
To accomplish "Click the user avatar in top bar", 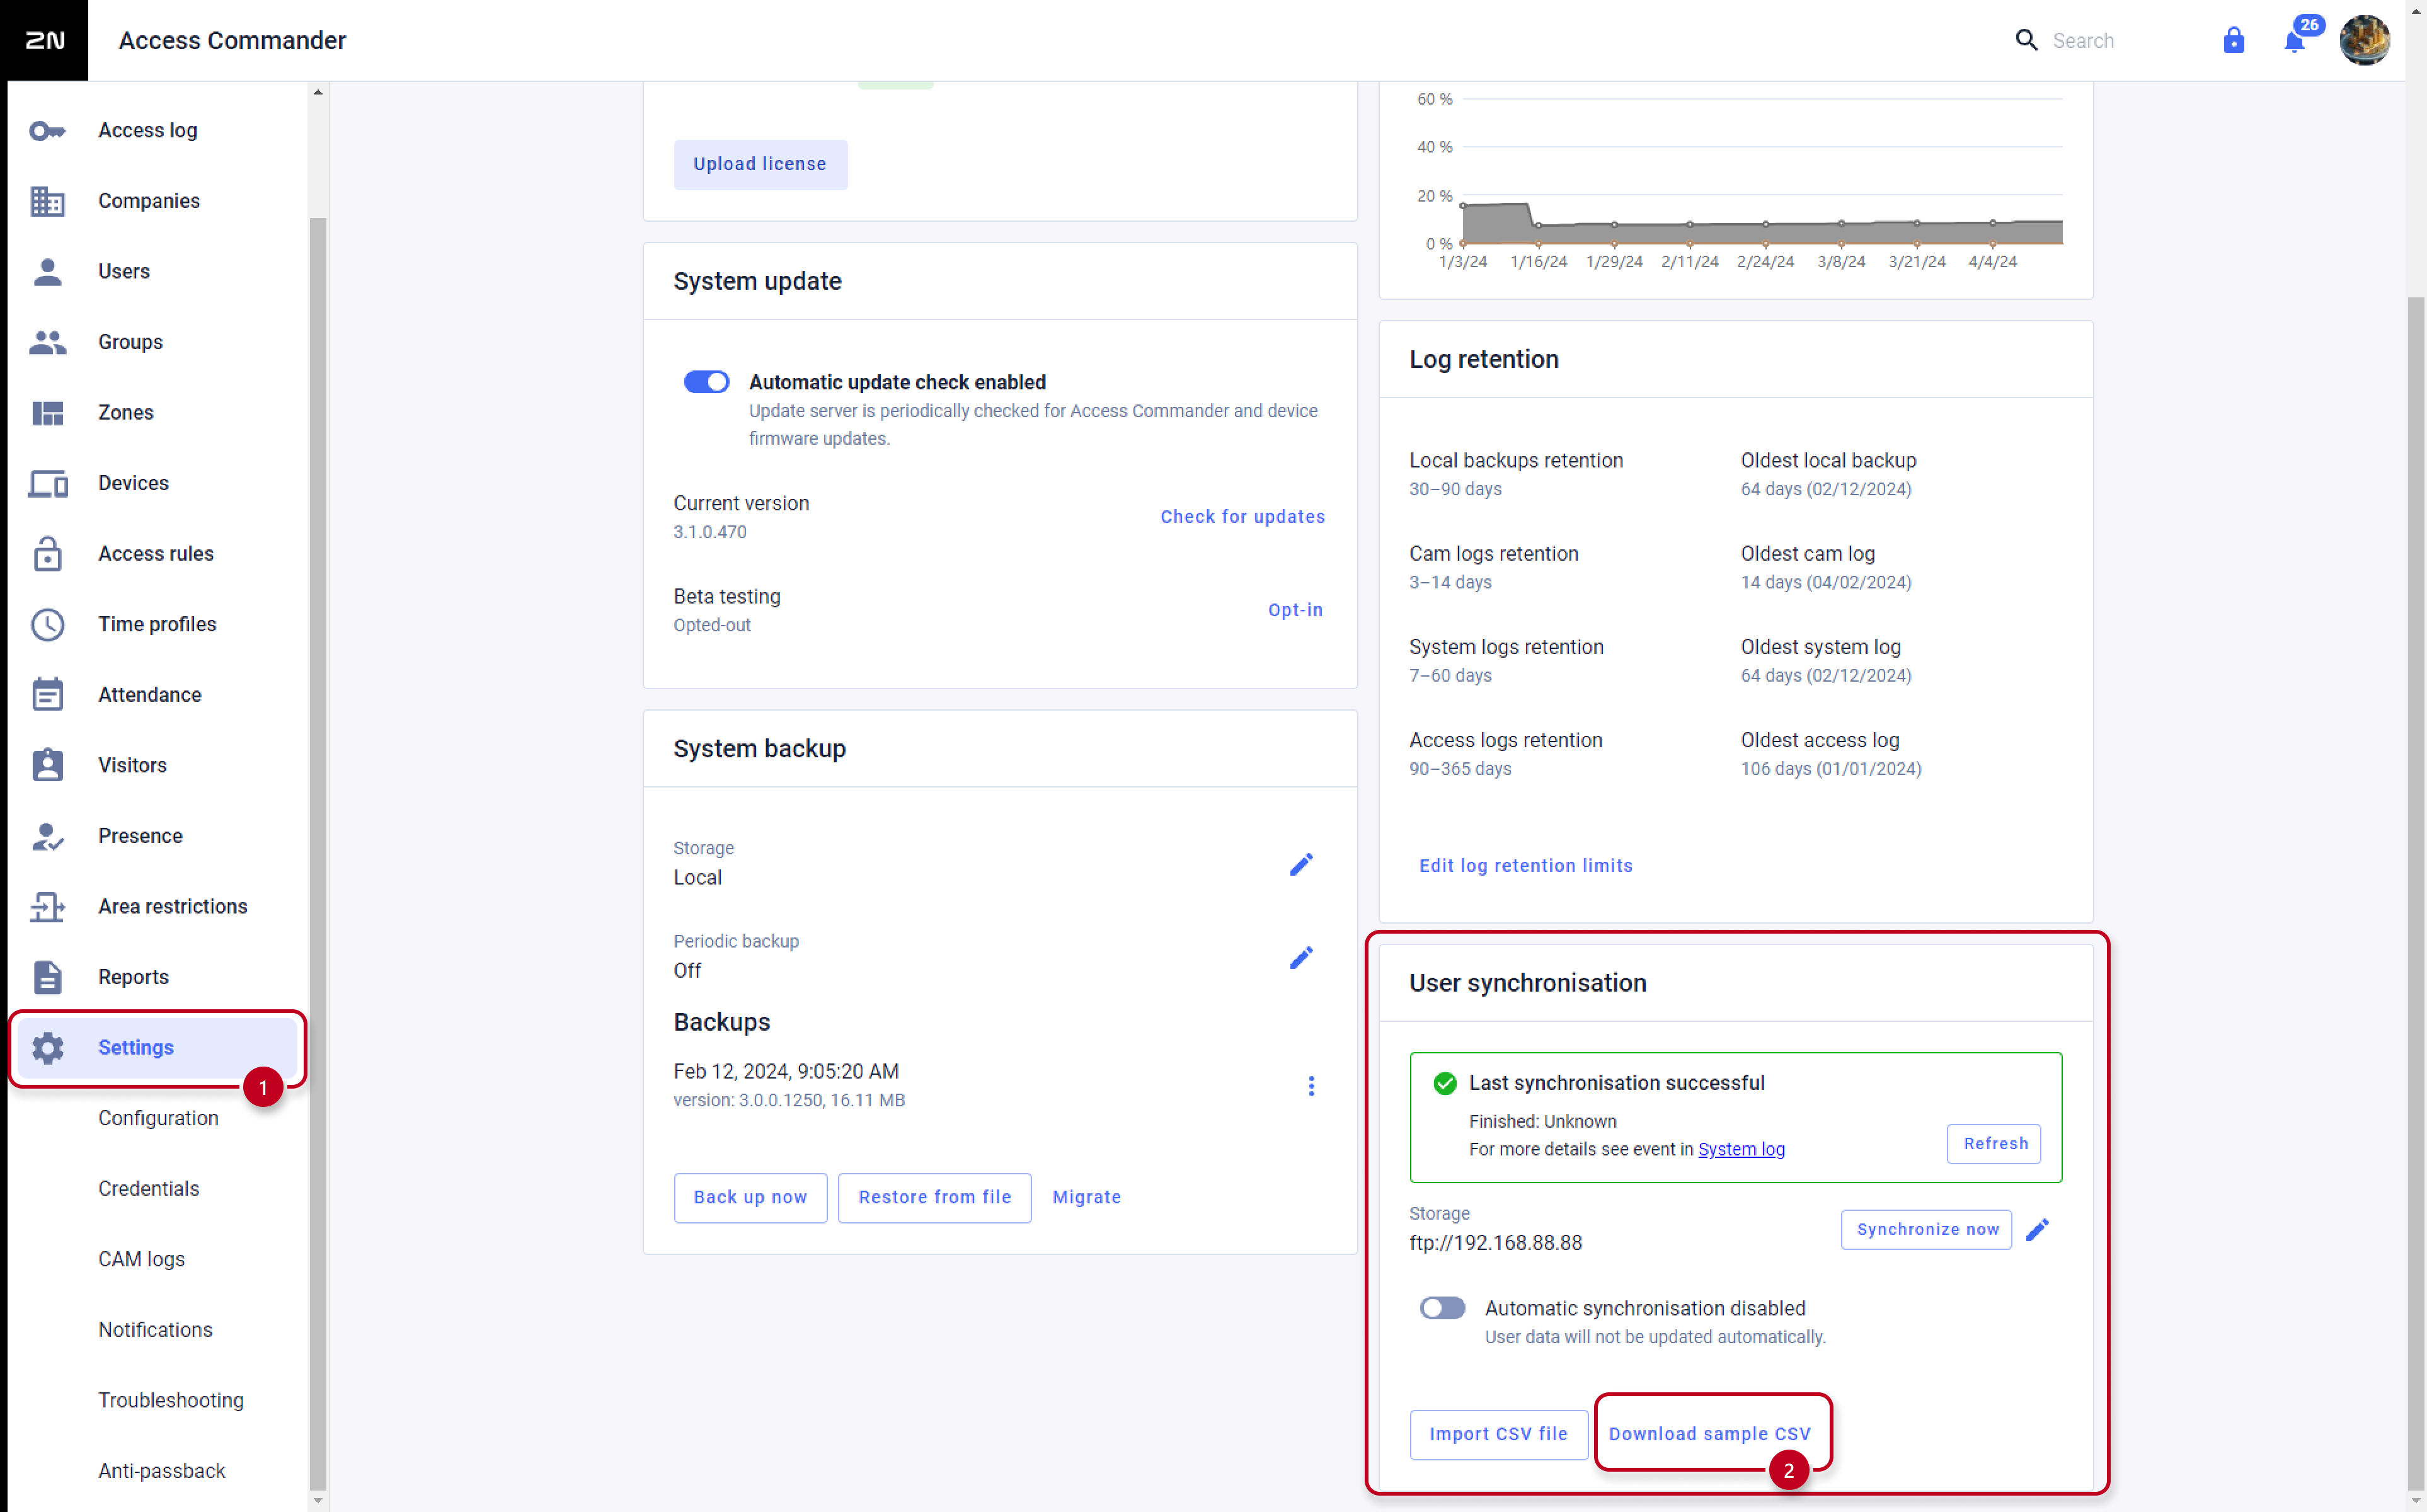I will (2366, 41).
